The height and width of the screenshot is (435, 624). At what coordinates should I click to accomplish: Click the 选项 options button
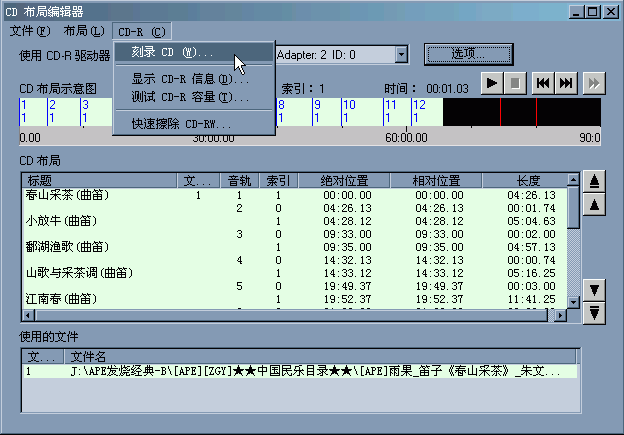coord(462,53)
